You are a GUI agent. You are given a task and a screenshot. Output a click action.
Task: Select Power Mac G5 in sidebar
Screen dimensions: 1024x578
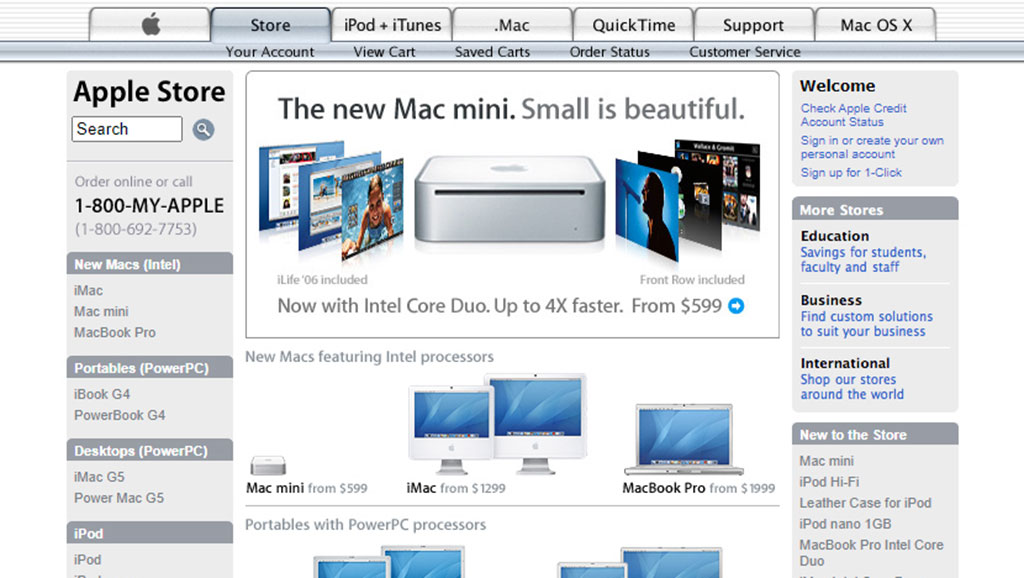tap(118, 498)
